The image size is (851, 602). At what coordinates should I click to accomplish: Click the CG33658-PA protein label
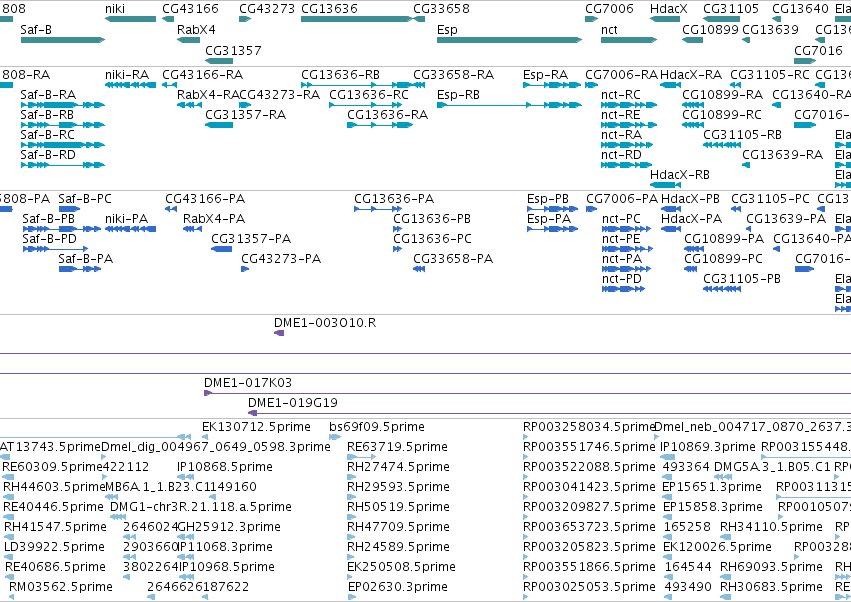pos(453,259)
